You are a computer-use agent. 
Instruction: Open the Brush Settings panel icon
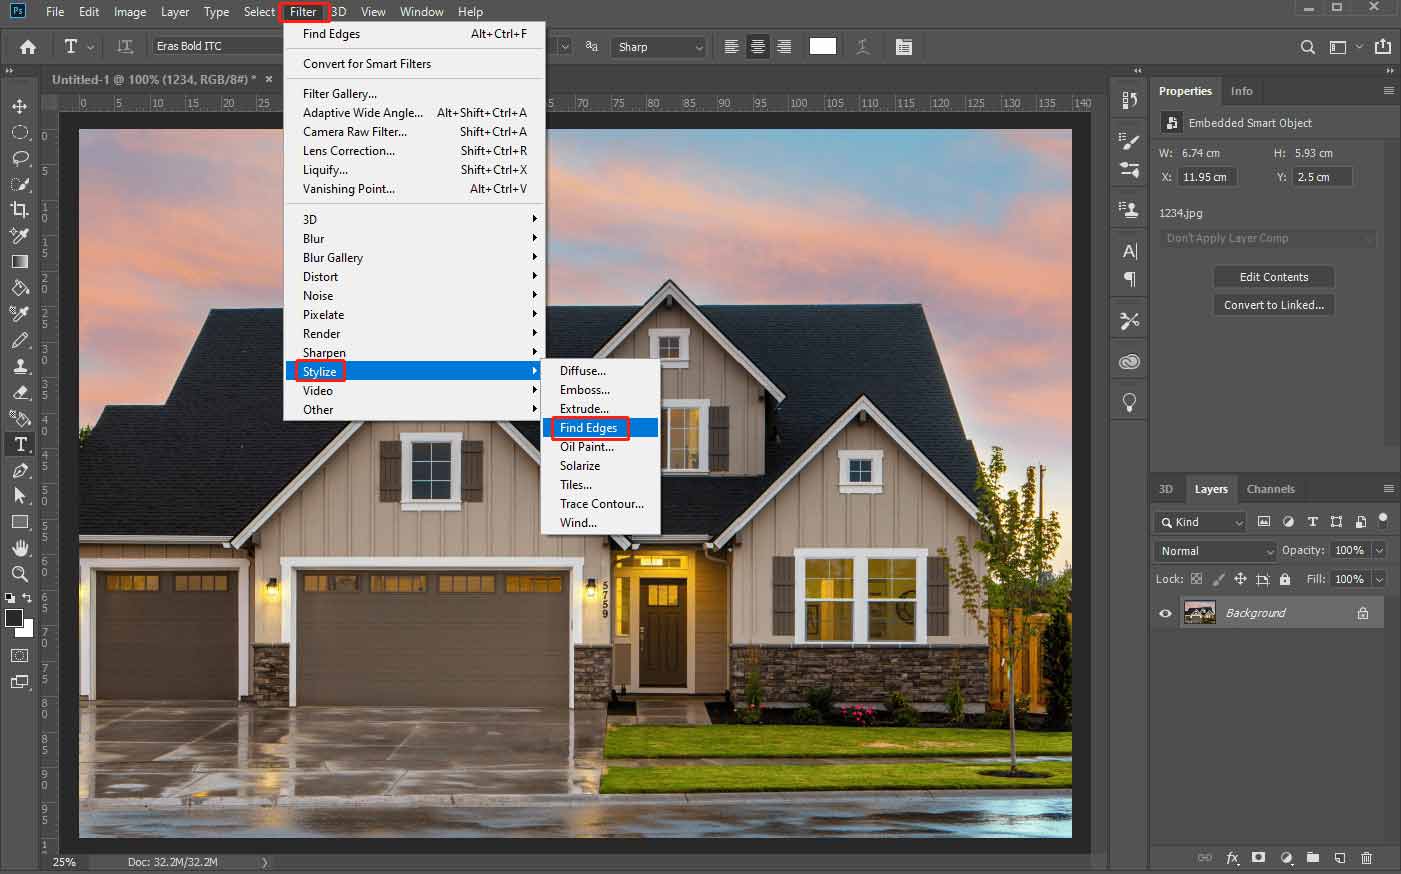pos(1128,140)
